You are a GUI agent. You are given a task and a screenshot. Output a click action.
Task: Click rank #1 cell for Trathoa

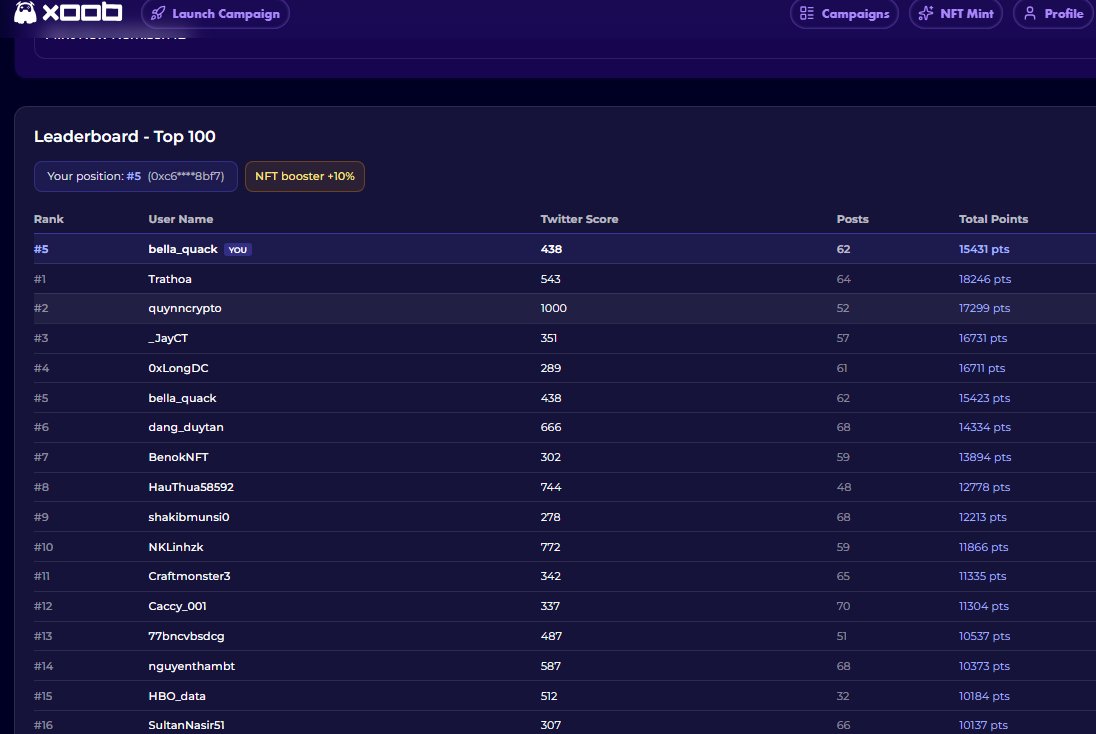tap(40, 279)
